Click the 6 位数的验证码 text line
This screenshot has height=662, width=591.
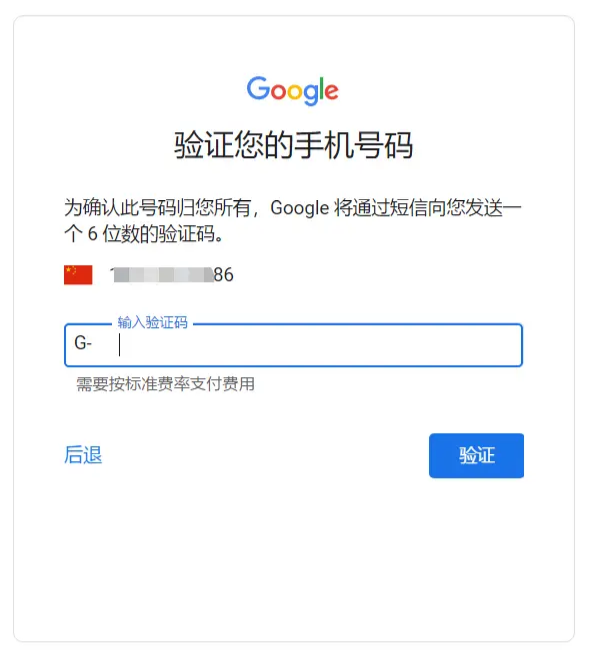pos(144,233)
